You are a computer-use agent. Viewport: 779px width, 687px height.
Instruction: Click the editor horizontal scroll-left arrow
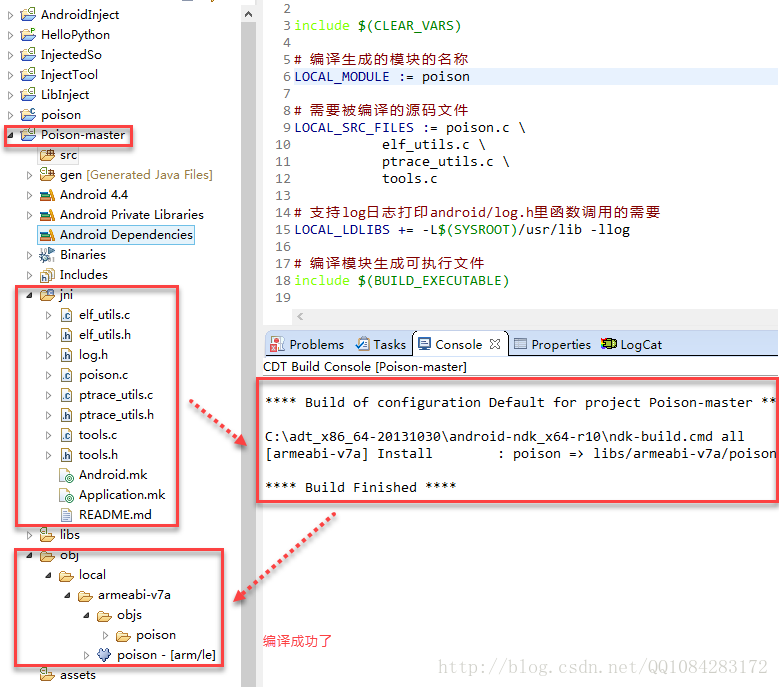(x=300, y=316)
